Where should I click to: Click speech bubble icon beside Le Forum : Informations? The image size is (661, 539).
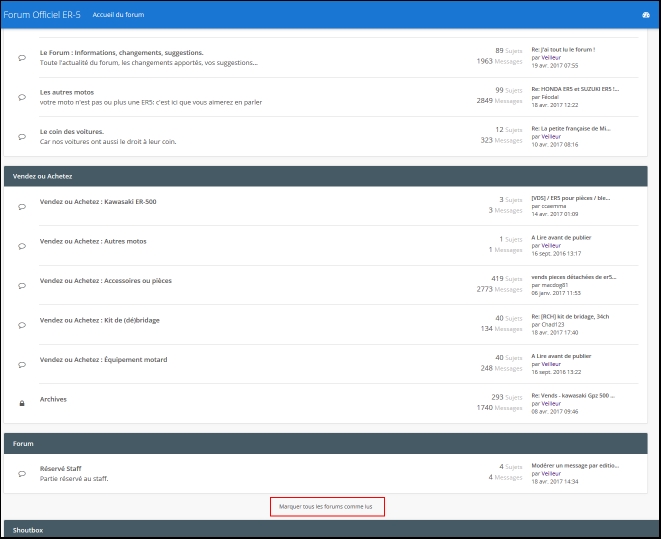click(22, 58)
